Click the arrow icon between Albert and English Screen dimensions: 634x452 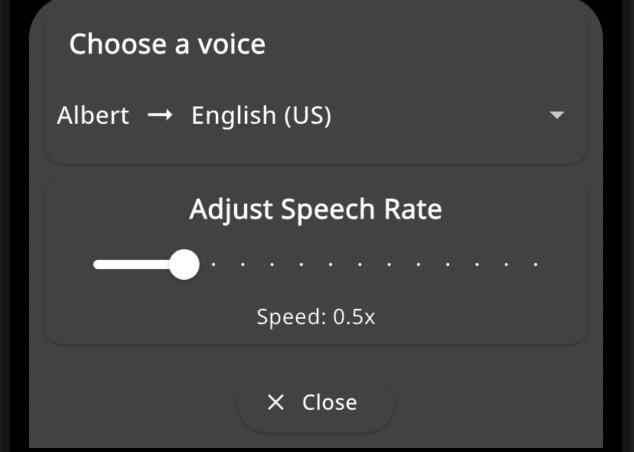point(160,116)
